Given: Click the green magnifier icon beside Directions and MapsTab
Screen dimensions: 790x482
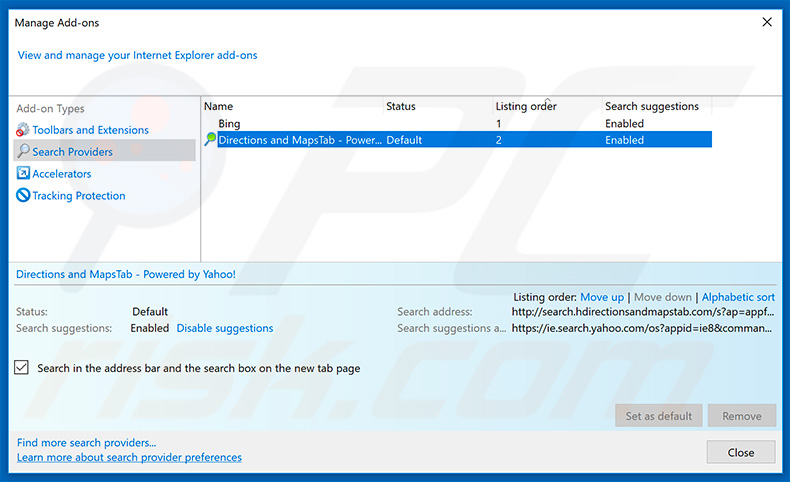Looking at the screenshot, I should [x=210, y=140].
